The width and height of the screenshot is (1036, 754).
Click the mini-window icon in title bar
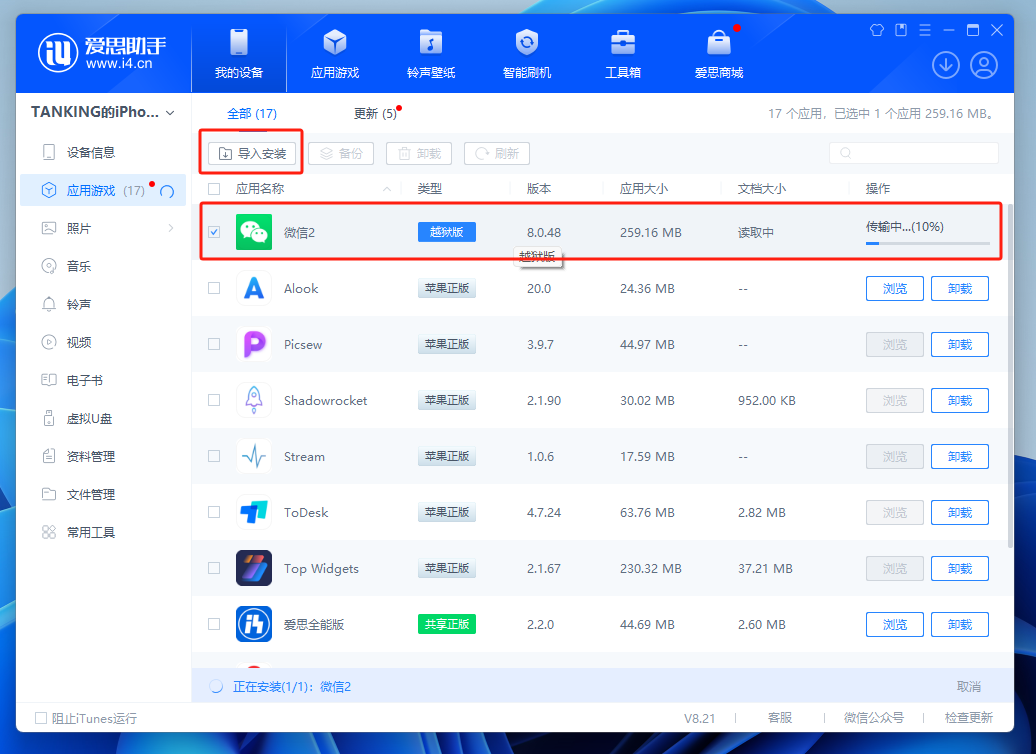pyautogui.click(x=901, y=30)
